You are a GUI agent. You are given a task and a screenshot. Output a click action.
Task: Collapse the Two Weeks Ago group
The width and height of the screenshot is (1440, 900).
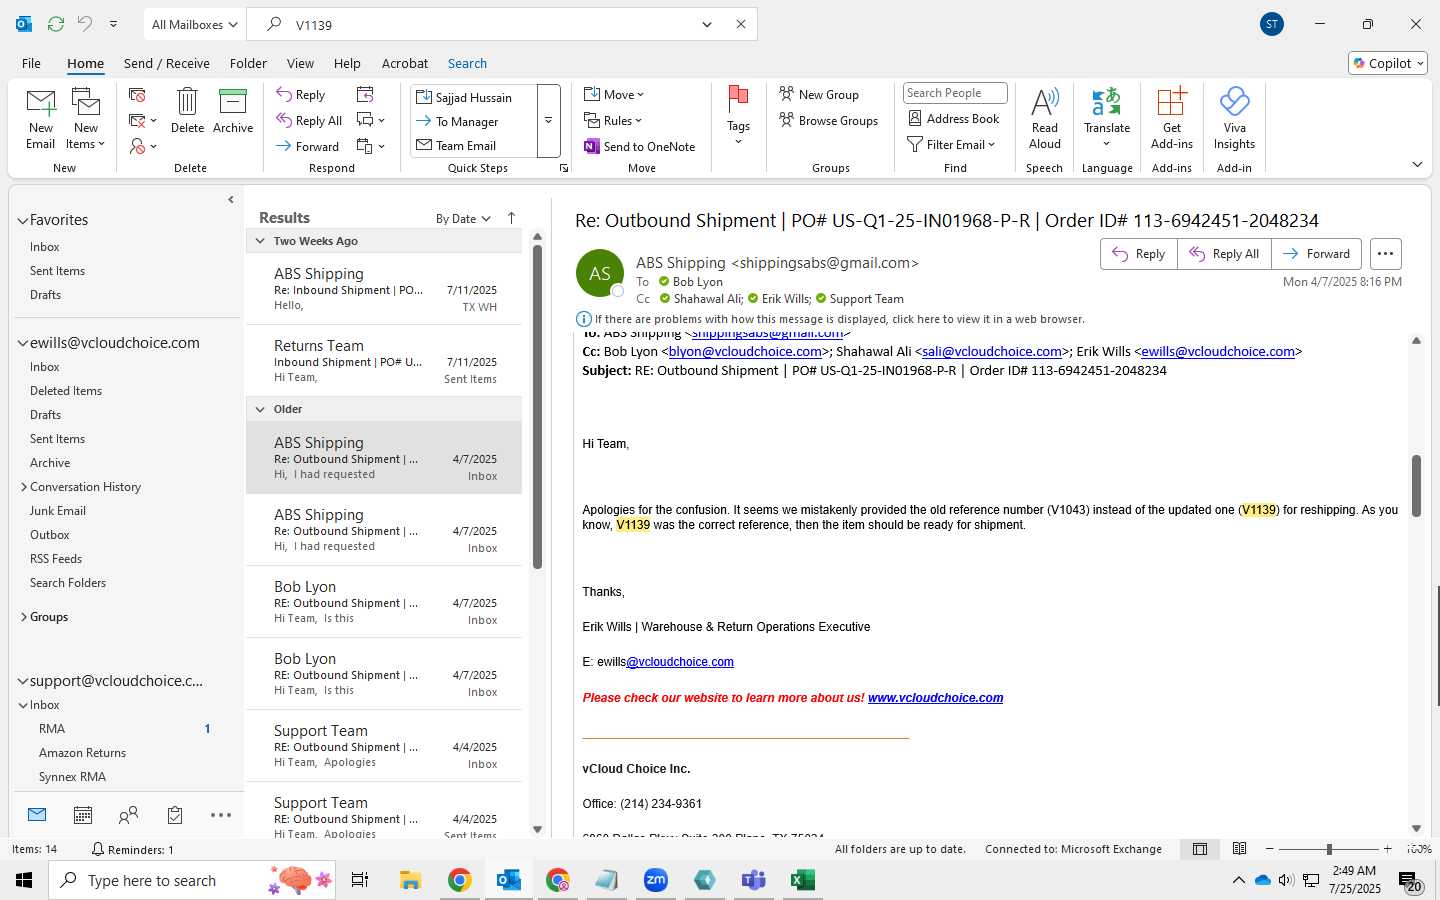(x=260, y=241)
